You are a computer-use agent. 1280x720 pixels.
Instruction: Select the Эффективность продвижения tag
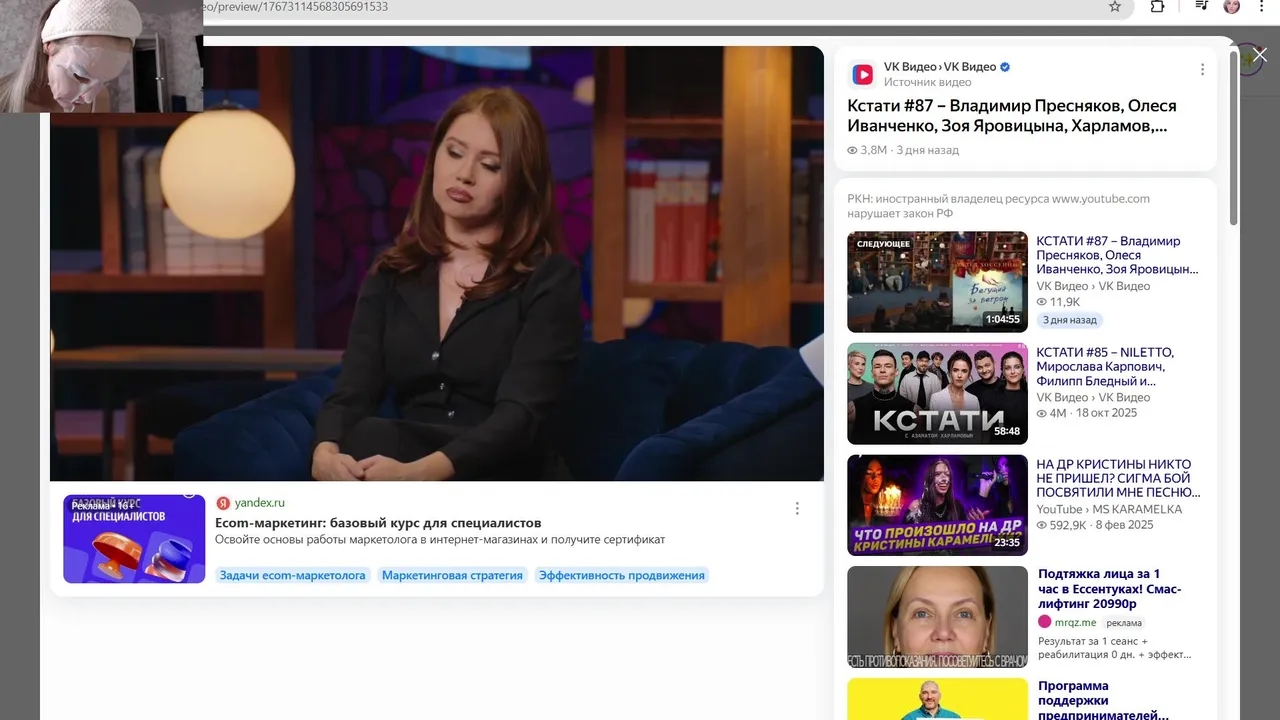coord(622,575)
